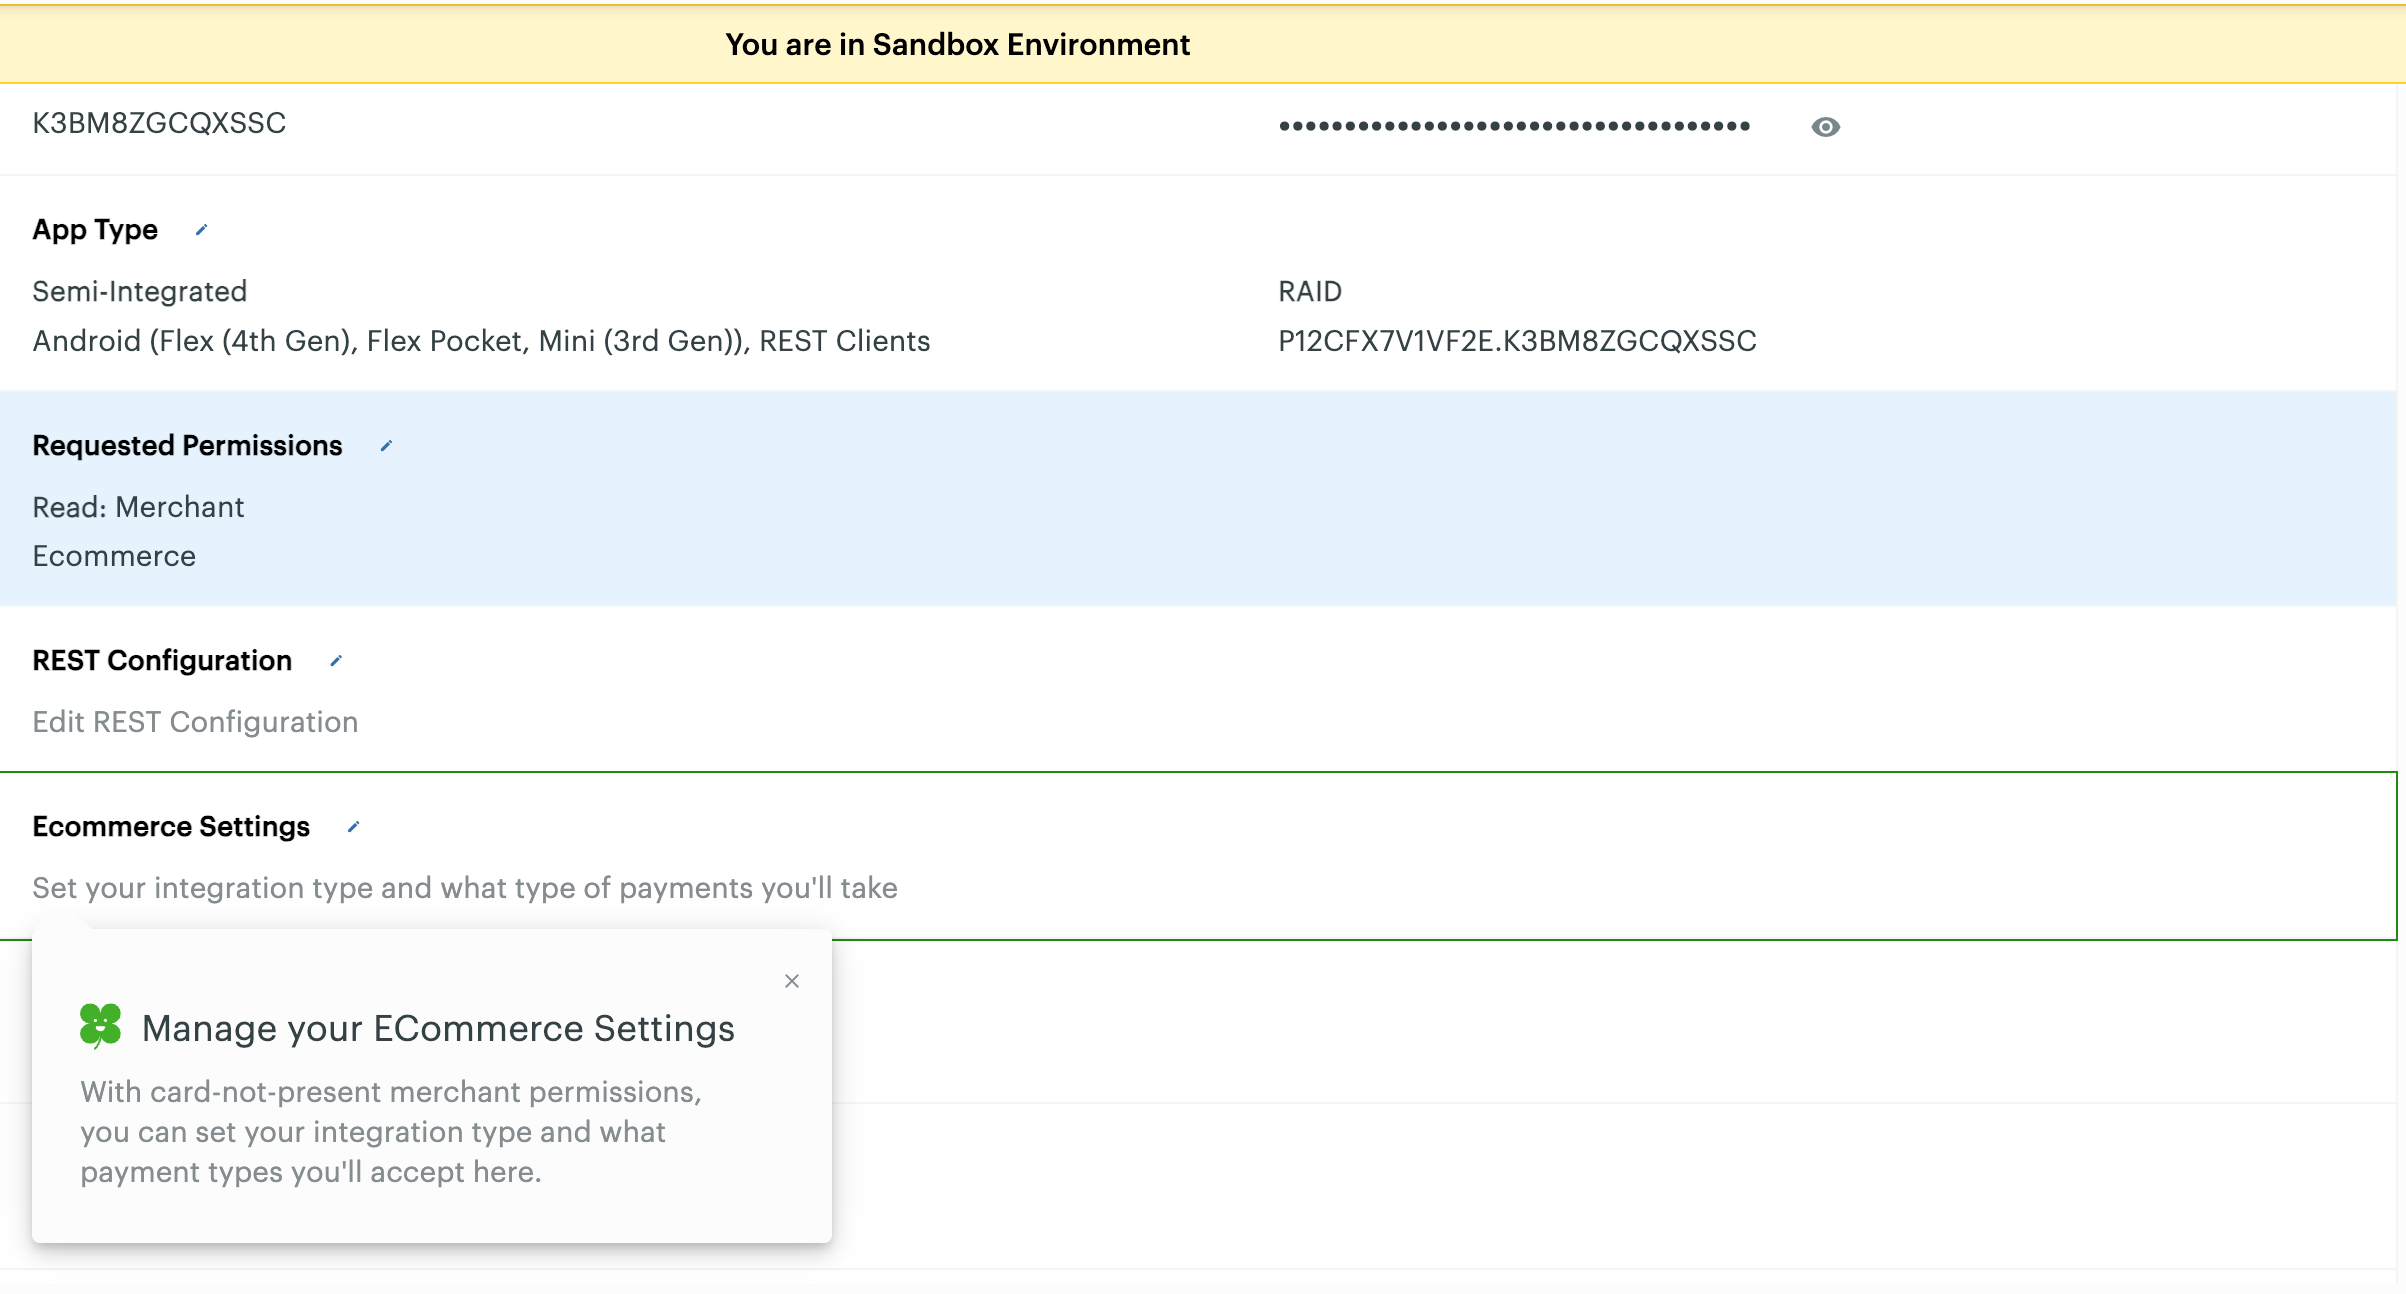Click the RAID value P12CFX7V1VF2E.K3BM8ZGCQXSSC
2406x1294 pixels.
coord(1517,341)
